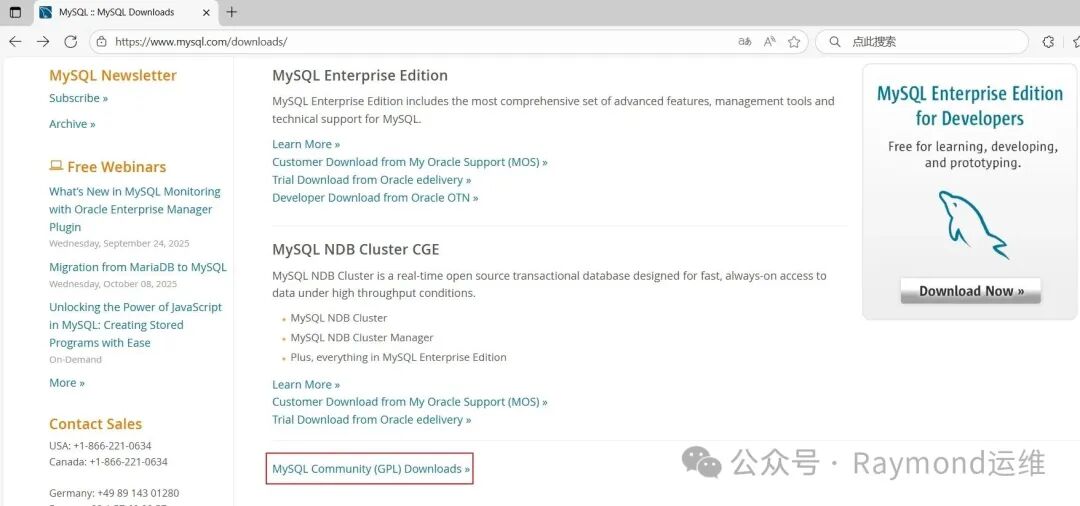Image resolution: width=1080 pixels, height=506 pixels.
Task: Focus the sidebar search box
Action: [922, 42]
